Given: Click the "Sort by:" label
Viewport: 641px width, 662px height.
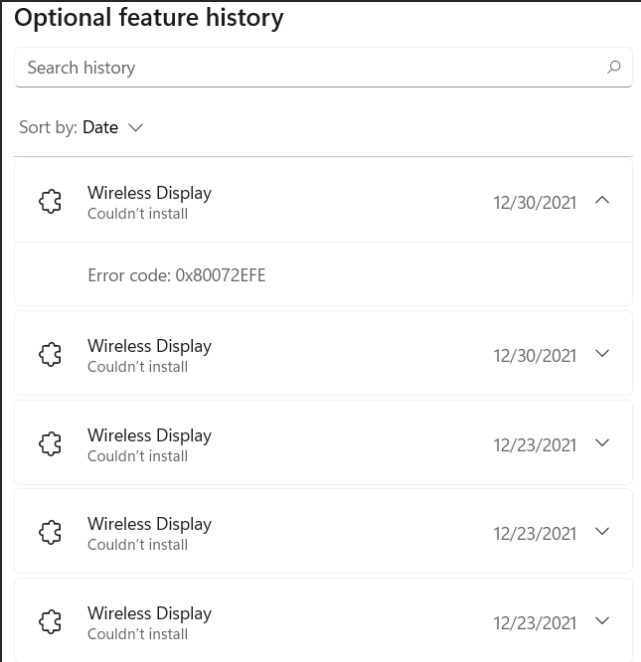Looking at the screenshot, I should pyautogui.click(x=47, y=128).
